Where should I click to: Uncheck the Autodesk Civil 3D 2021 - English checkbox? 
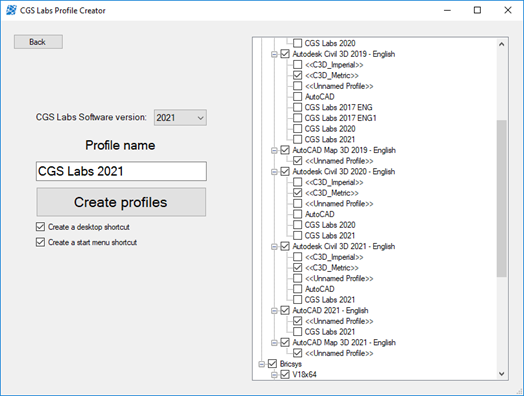285,246
